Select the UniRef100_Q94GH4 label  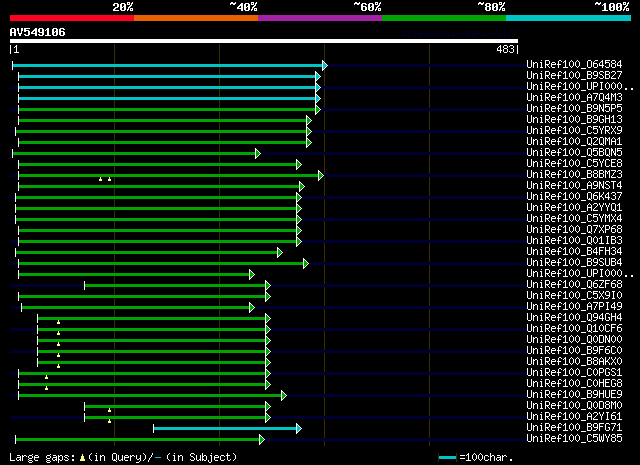point(574,318)
